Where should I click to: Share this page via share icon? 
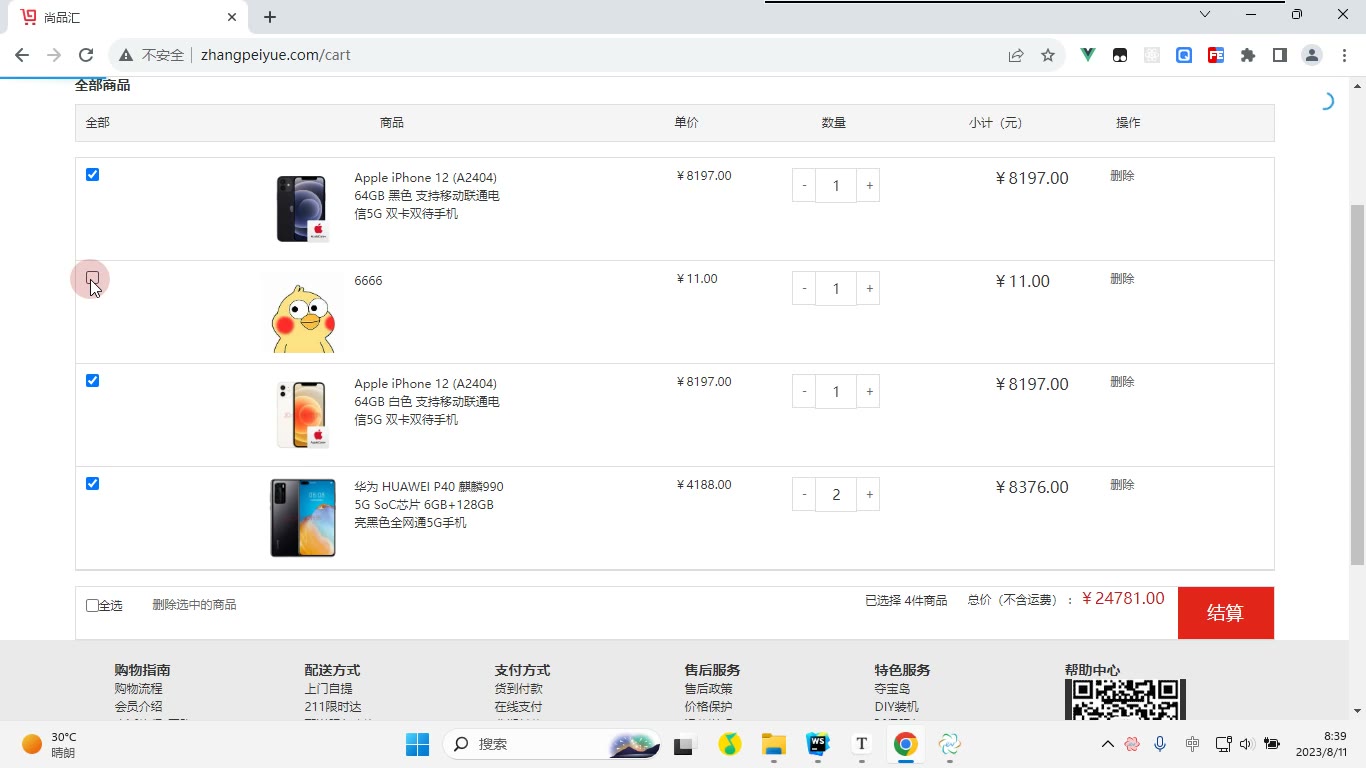point(1016,55)
